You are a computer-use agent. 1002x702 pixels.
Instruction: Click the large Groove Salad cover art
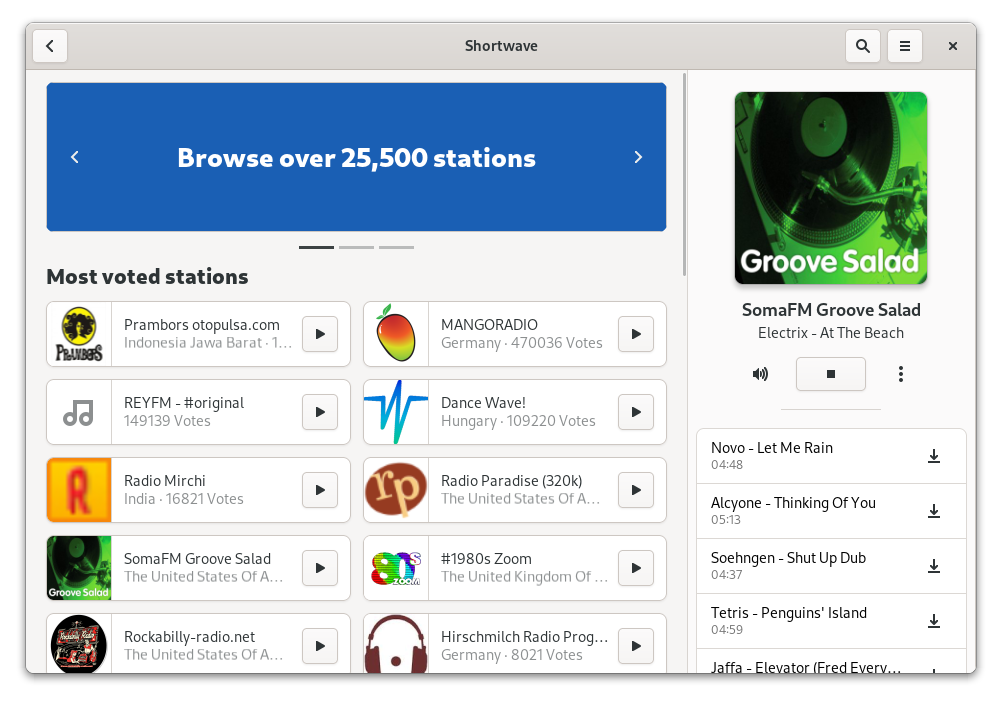tap(831, 188)
